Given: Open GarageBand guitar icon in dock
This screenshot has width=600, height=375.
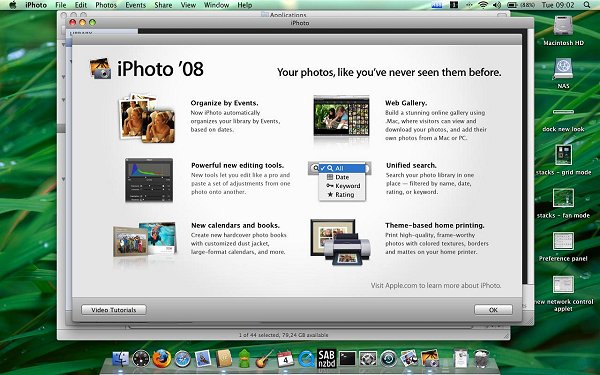Looking at the screenshot, I should (x=265, y=359).
